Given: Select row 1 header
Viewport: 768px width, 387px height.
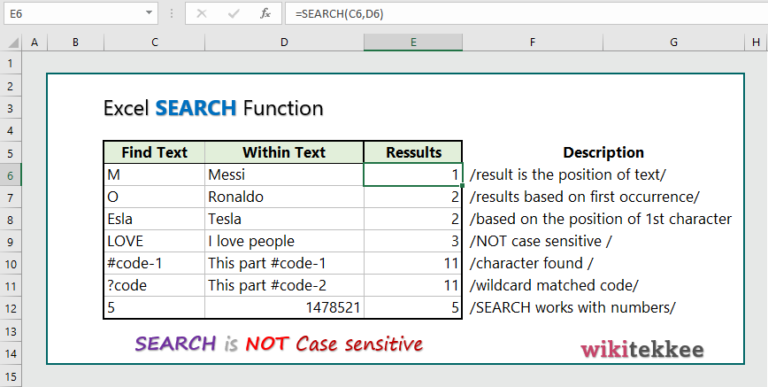Looking at the screenshot, I should [x=11, y=63].
